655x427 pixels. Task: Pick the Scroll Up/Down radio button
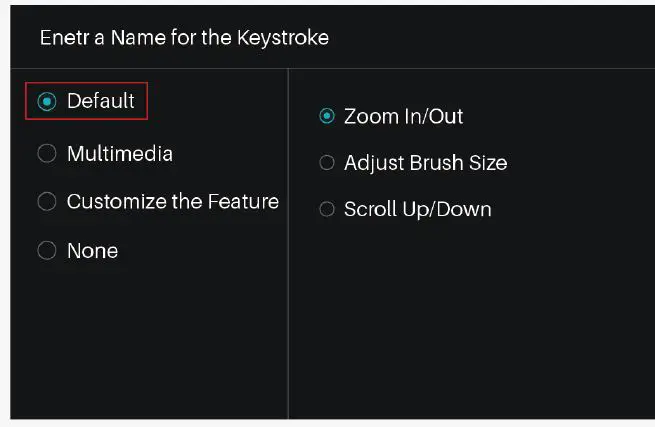[326, 209]
